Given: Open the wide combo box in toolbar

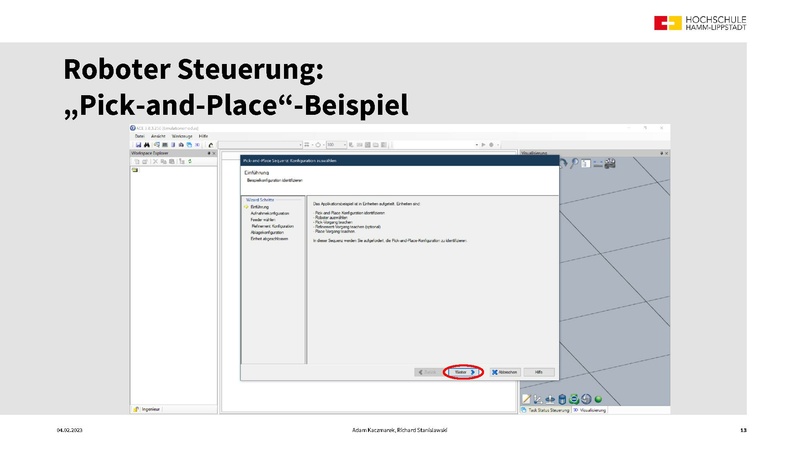Looking at the screenshot, I should [260, 144].
